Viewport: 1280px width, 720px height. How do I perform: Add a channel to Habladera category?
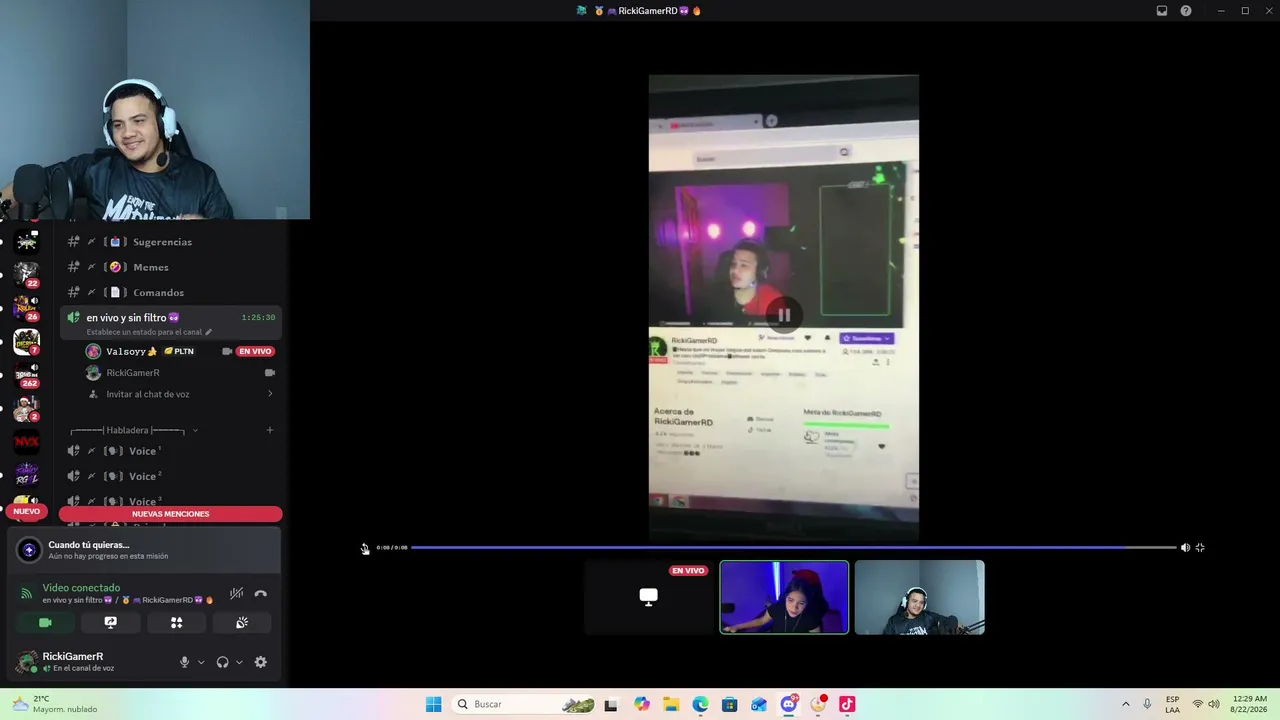(x=270, y=430)
